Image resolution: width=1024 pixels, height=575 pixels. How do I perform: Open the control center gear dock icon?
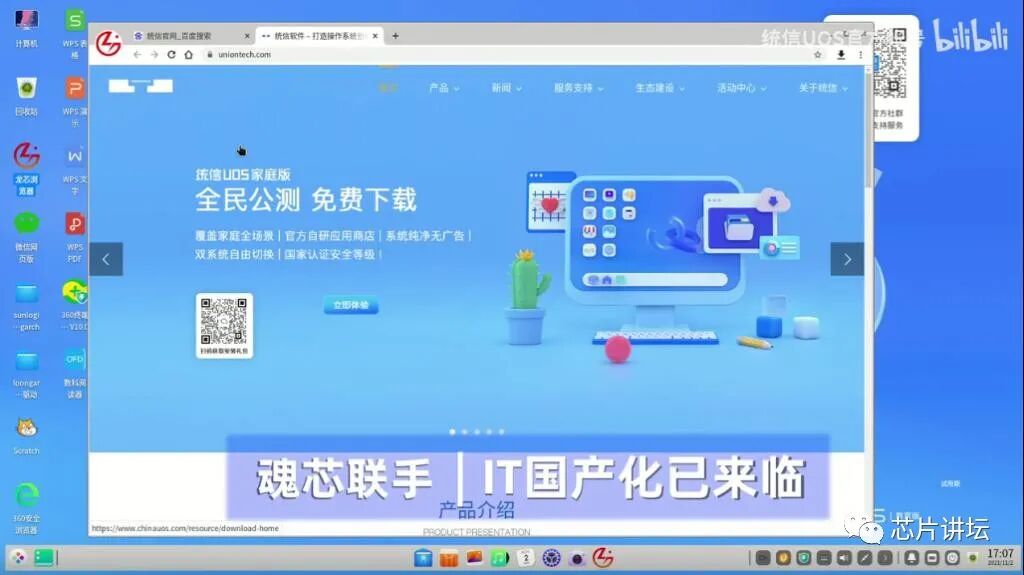552,558
